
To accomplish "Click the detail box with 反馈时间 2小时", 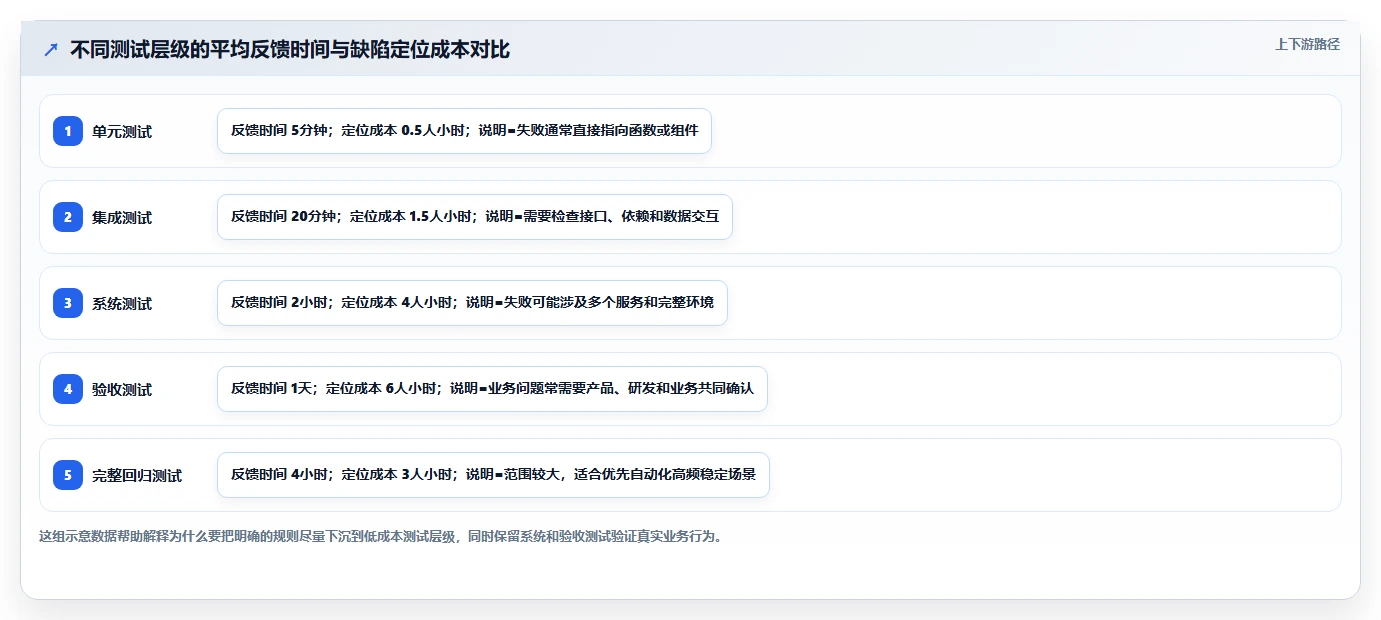I will 472,303.
